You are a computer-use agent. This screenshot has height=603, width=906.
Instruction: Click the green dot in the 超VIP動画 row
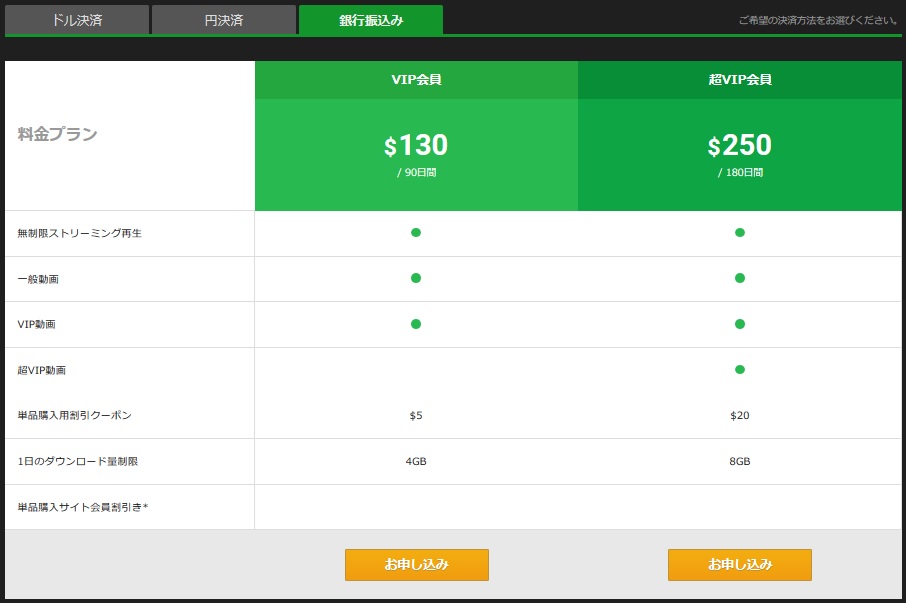(x=740, y=370)
